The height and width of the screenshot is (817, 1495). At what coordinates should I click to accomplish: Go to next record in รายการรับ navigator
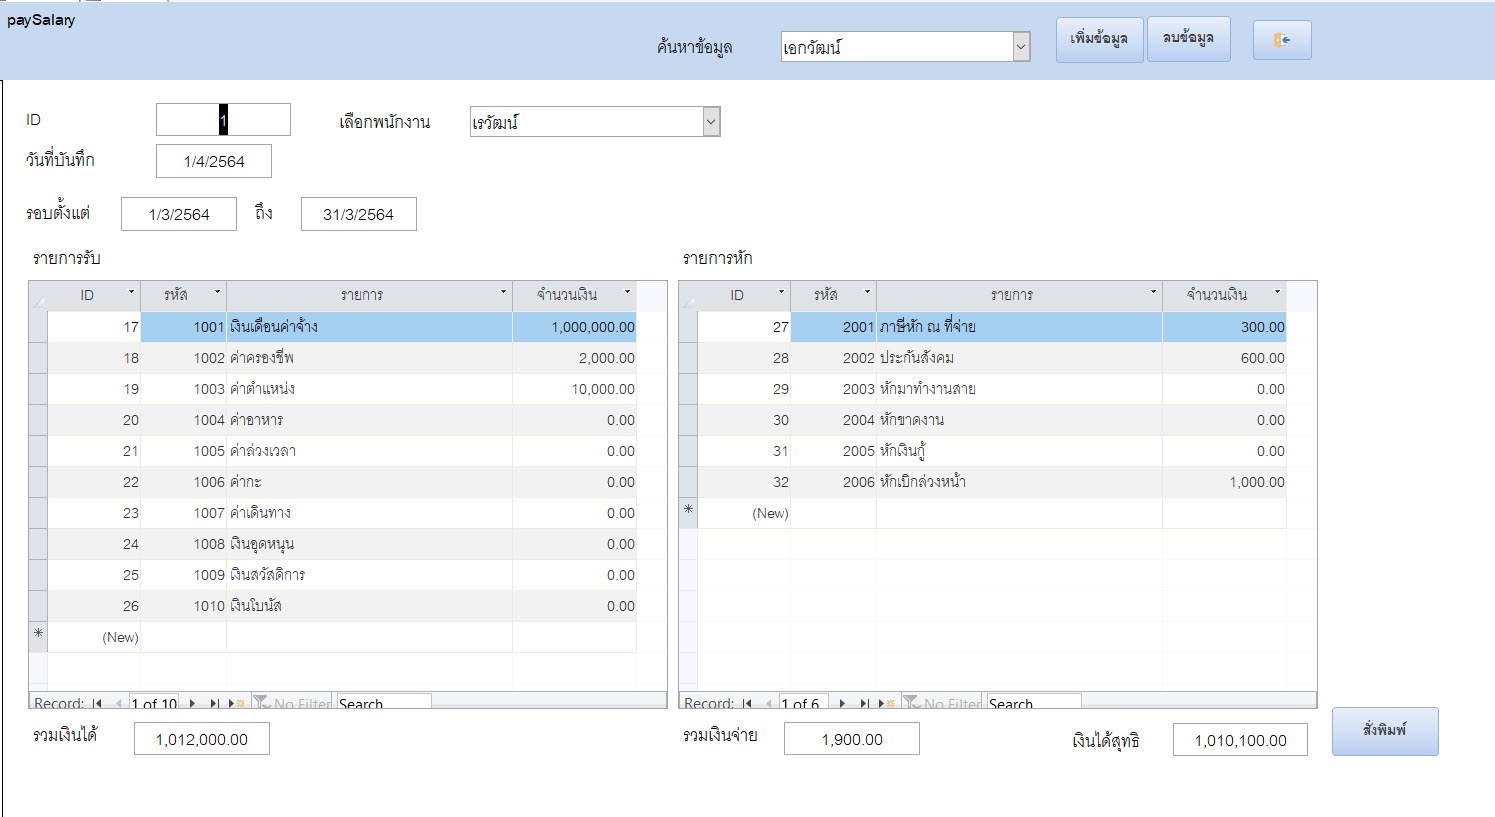pos(192,704)
